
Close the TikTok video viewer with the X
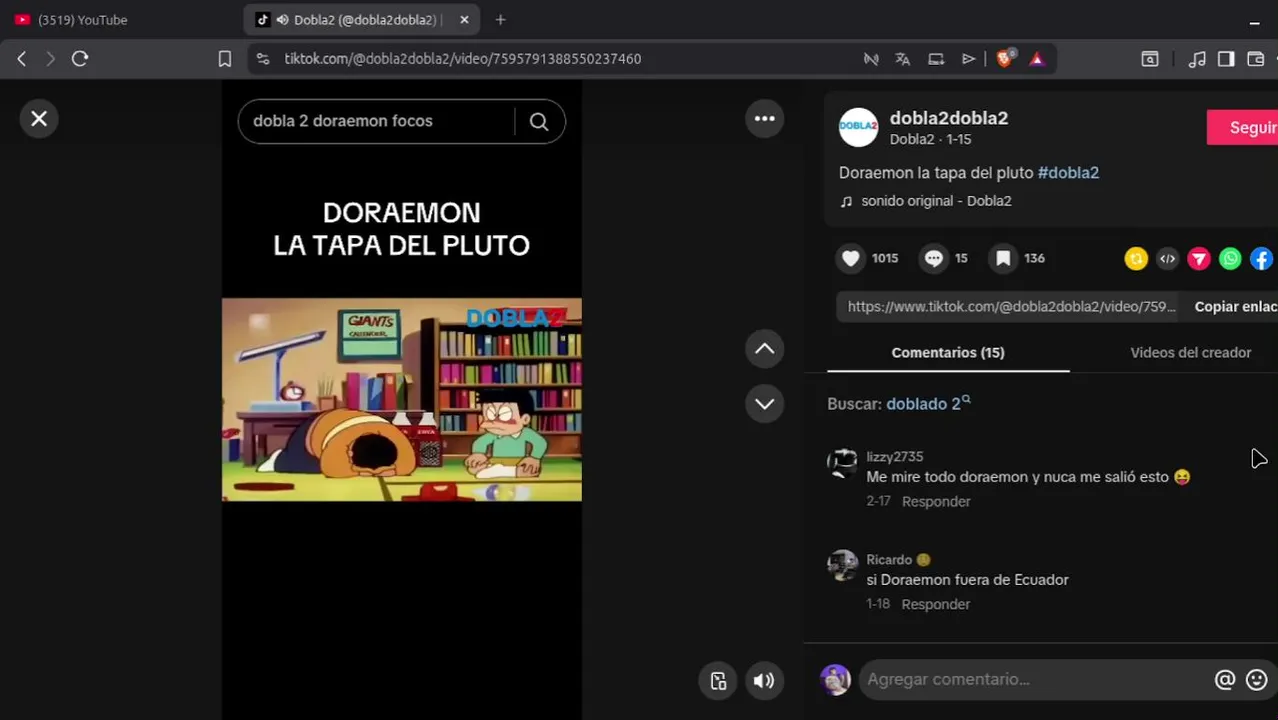click(x=39, y=119)
